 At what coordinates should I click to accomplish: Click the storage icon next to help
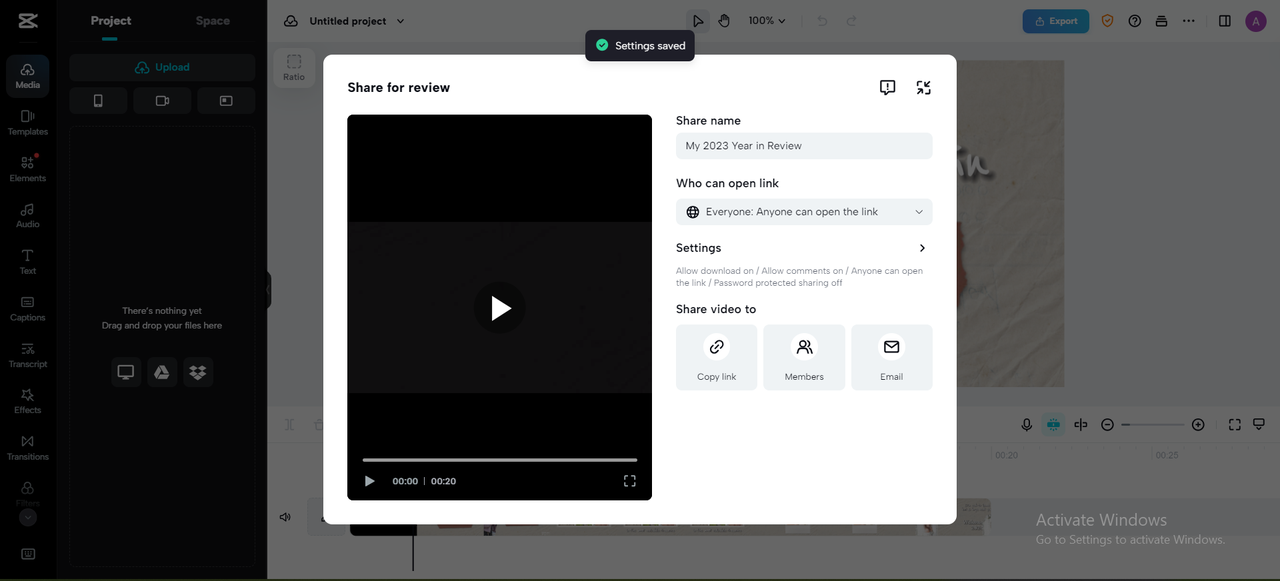[x=1161, y=21]
